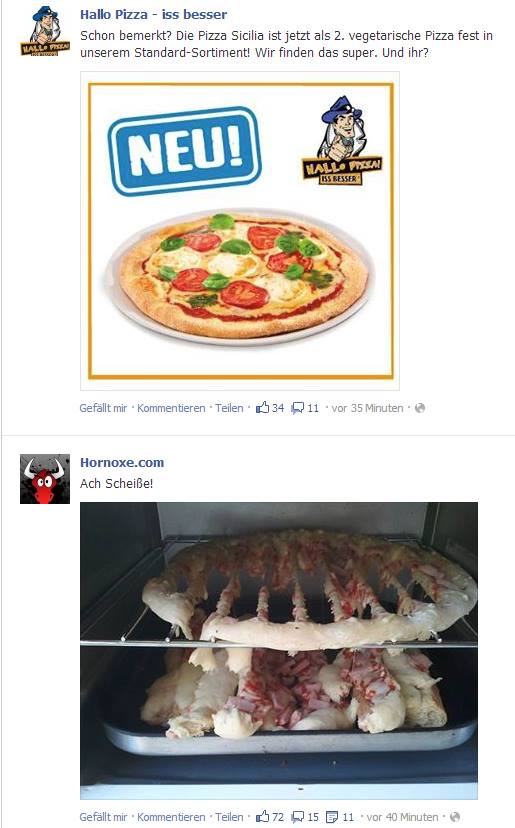Click Kommentieren under the Pizza Sicilia post
515x828 pixels.
tap(171, 408)
